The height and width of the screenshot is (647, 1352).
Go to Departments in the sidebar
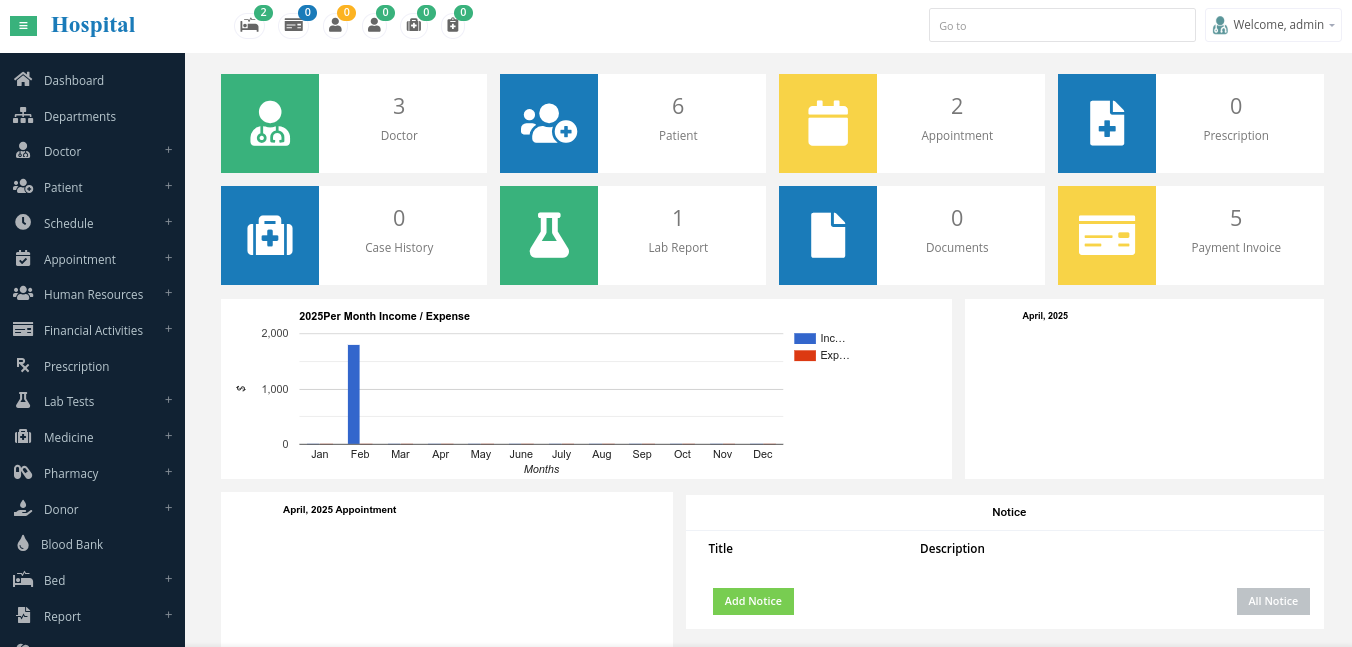click(79, 116)
